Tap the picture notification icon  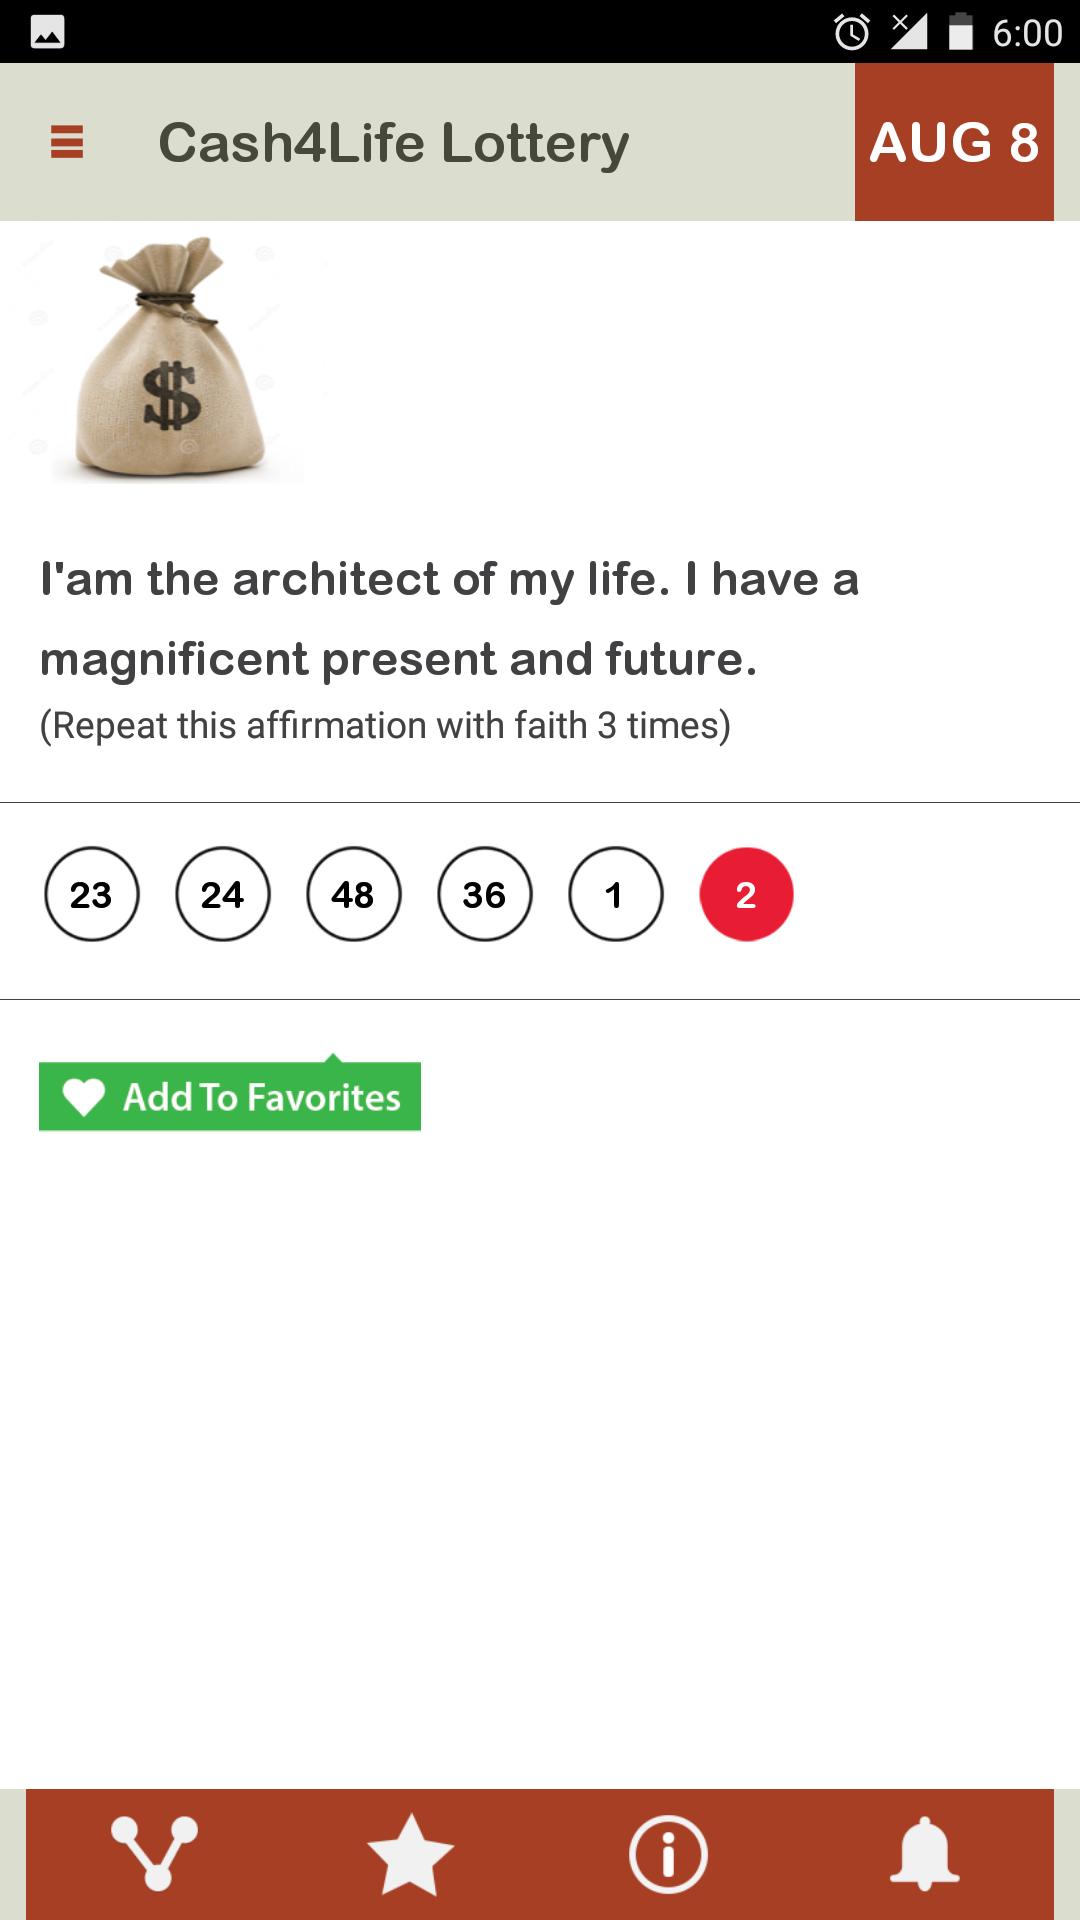point(47,33)
